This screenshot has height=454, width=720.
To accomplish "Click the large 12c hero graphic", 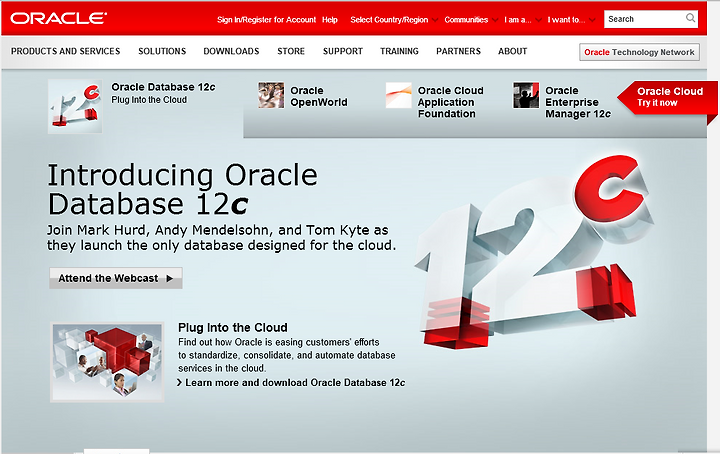I will (x=533, y=252).
